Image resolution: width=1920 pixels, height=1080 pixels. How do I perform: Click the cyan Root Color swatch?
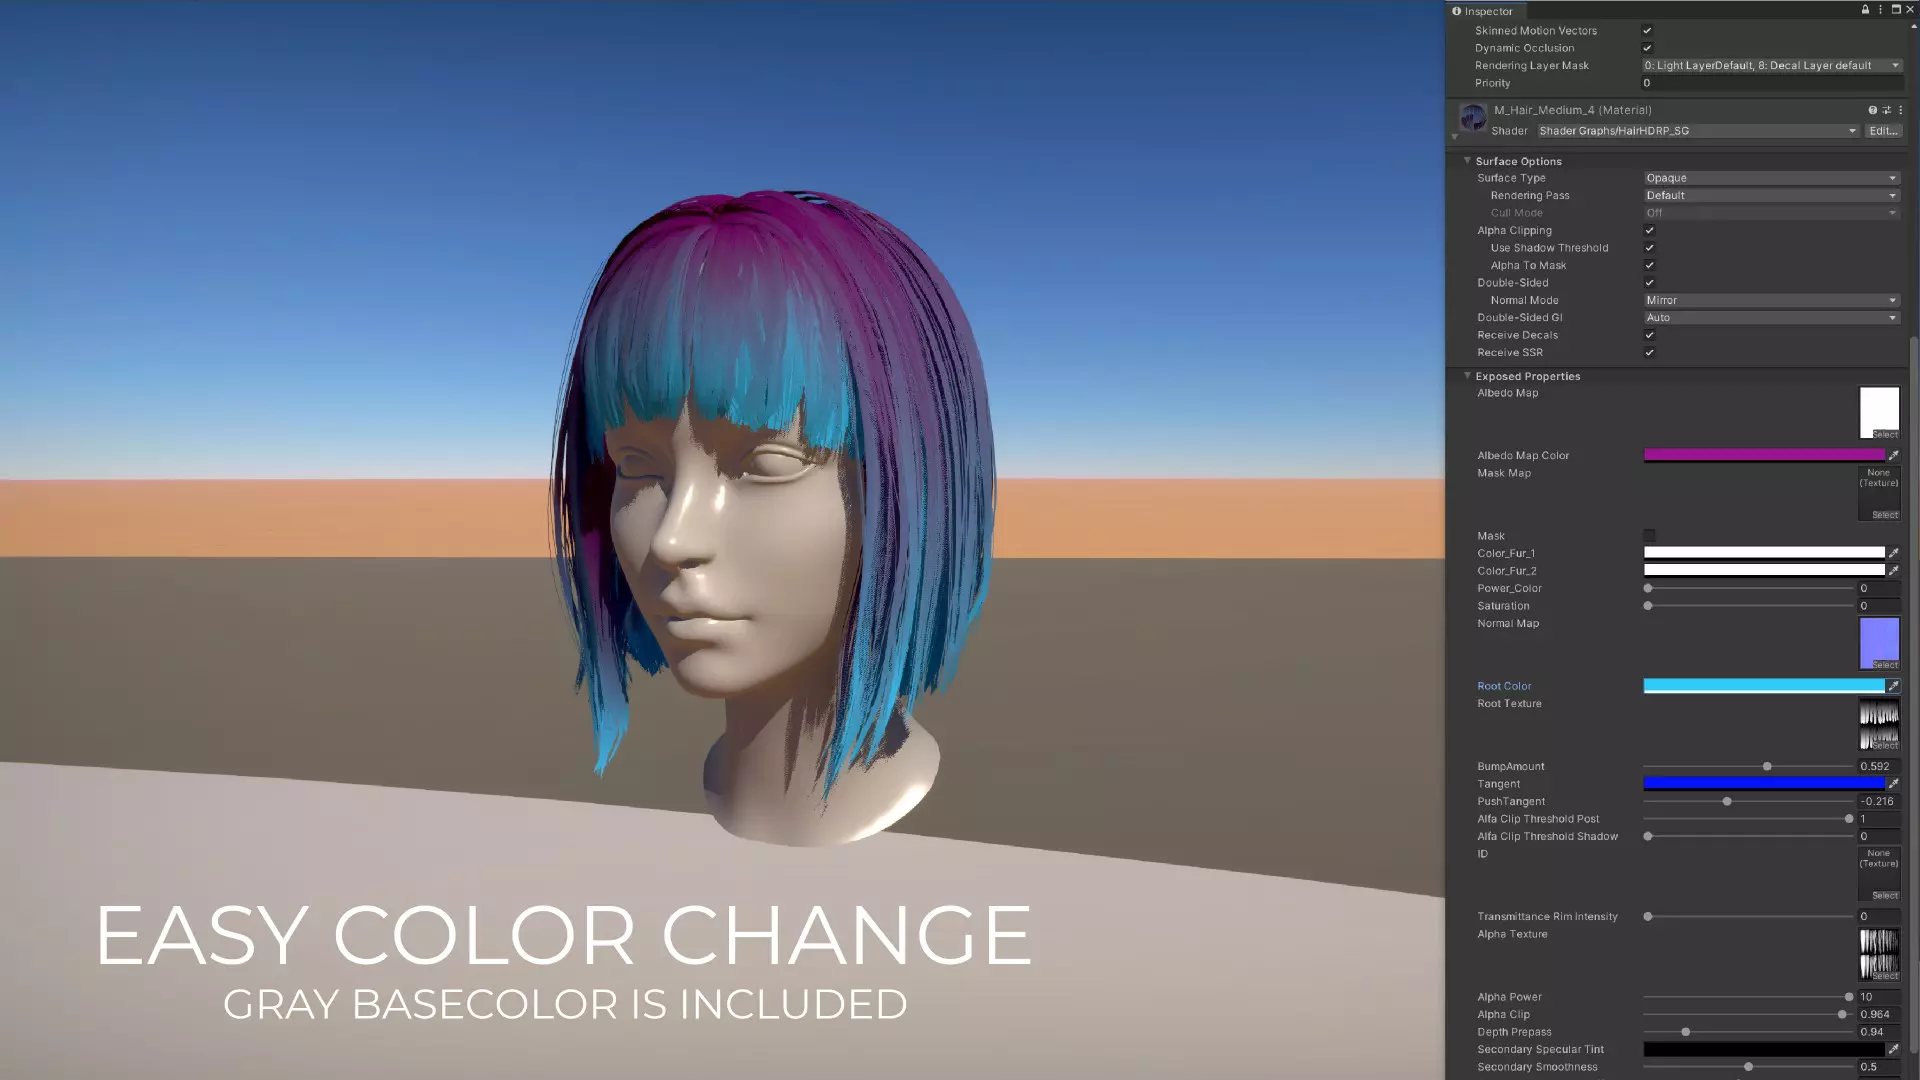tap(1764, 686)
